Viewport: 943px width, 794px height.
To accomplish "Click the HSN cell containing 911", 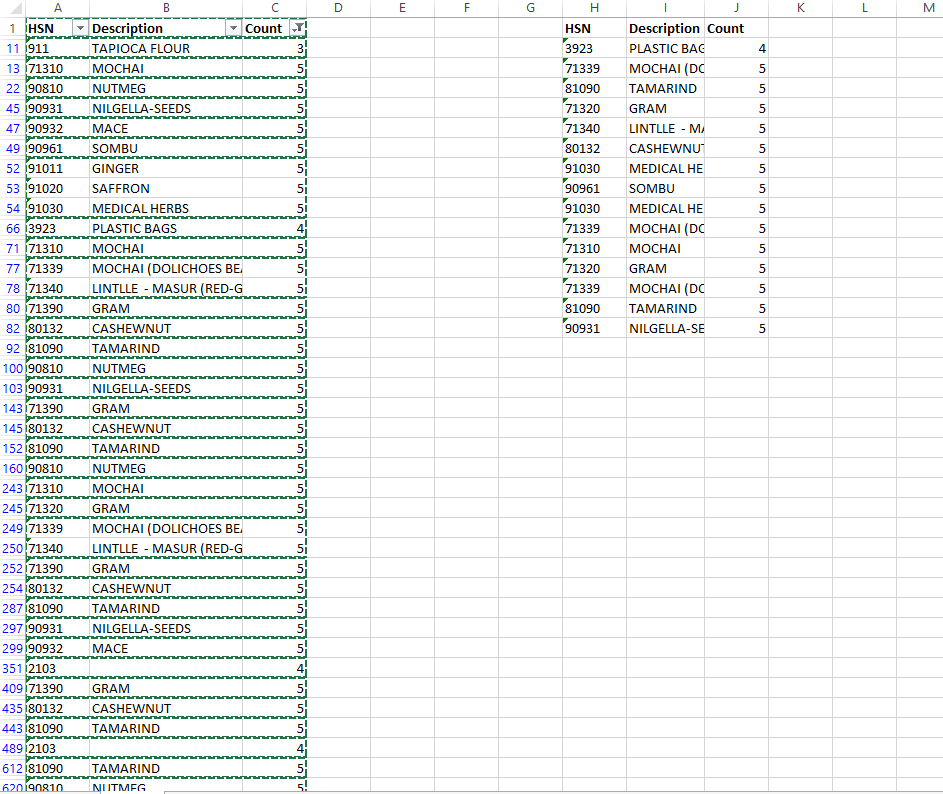I will 58,49.
